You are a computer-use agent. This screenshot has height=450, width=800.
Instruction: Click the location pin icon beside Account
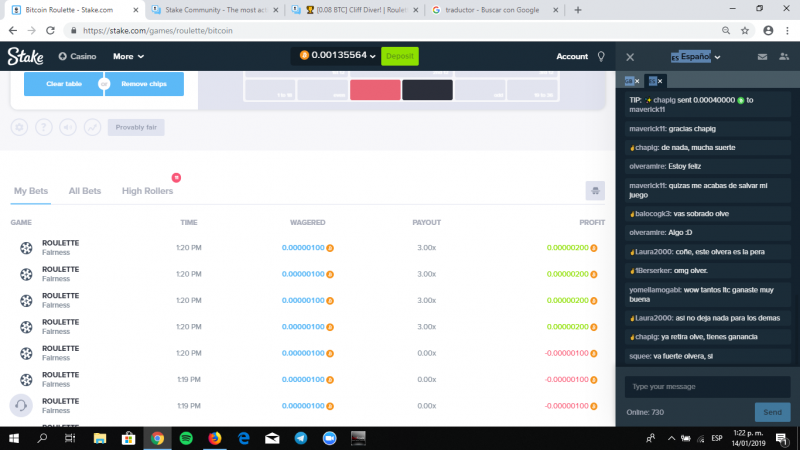pyautogui.click(x=601, y=57)
